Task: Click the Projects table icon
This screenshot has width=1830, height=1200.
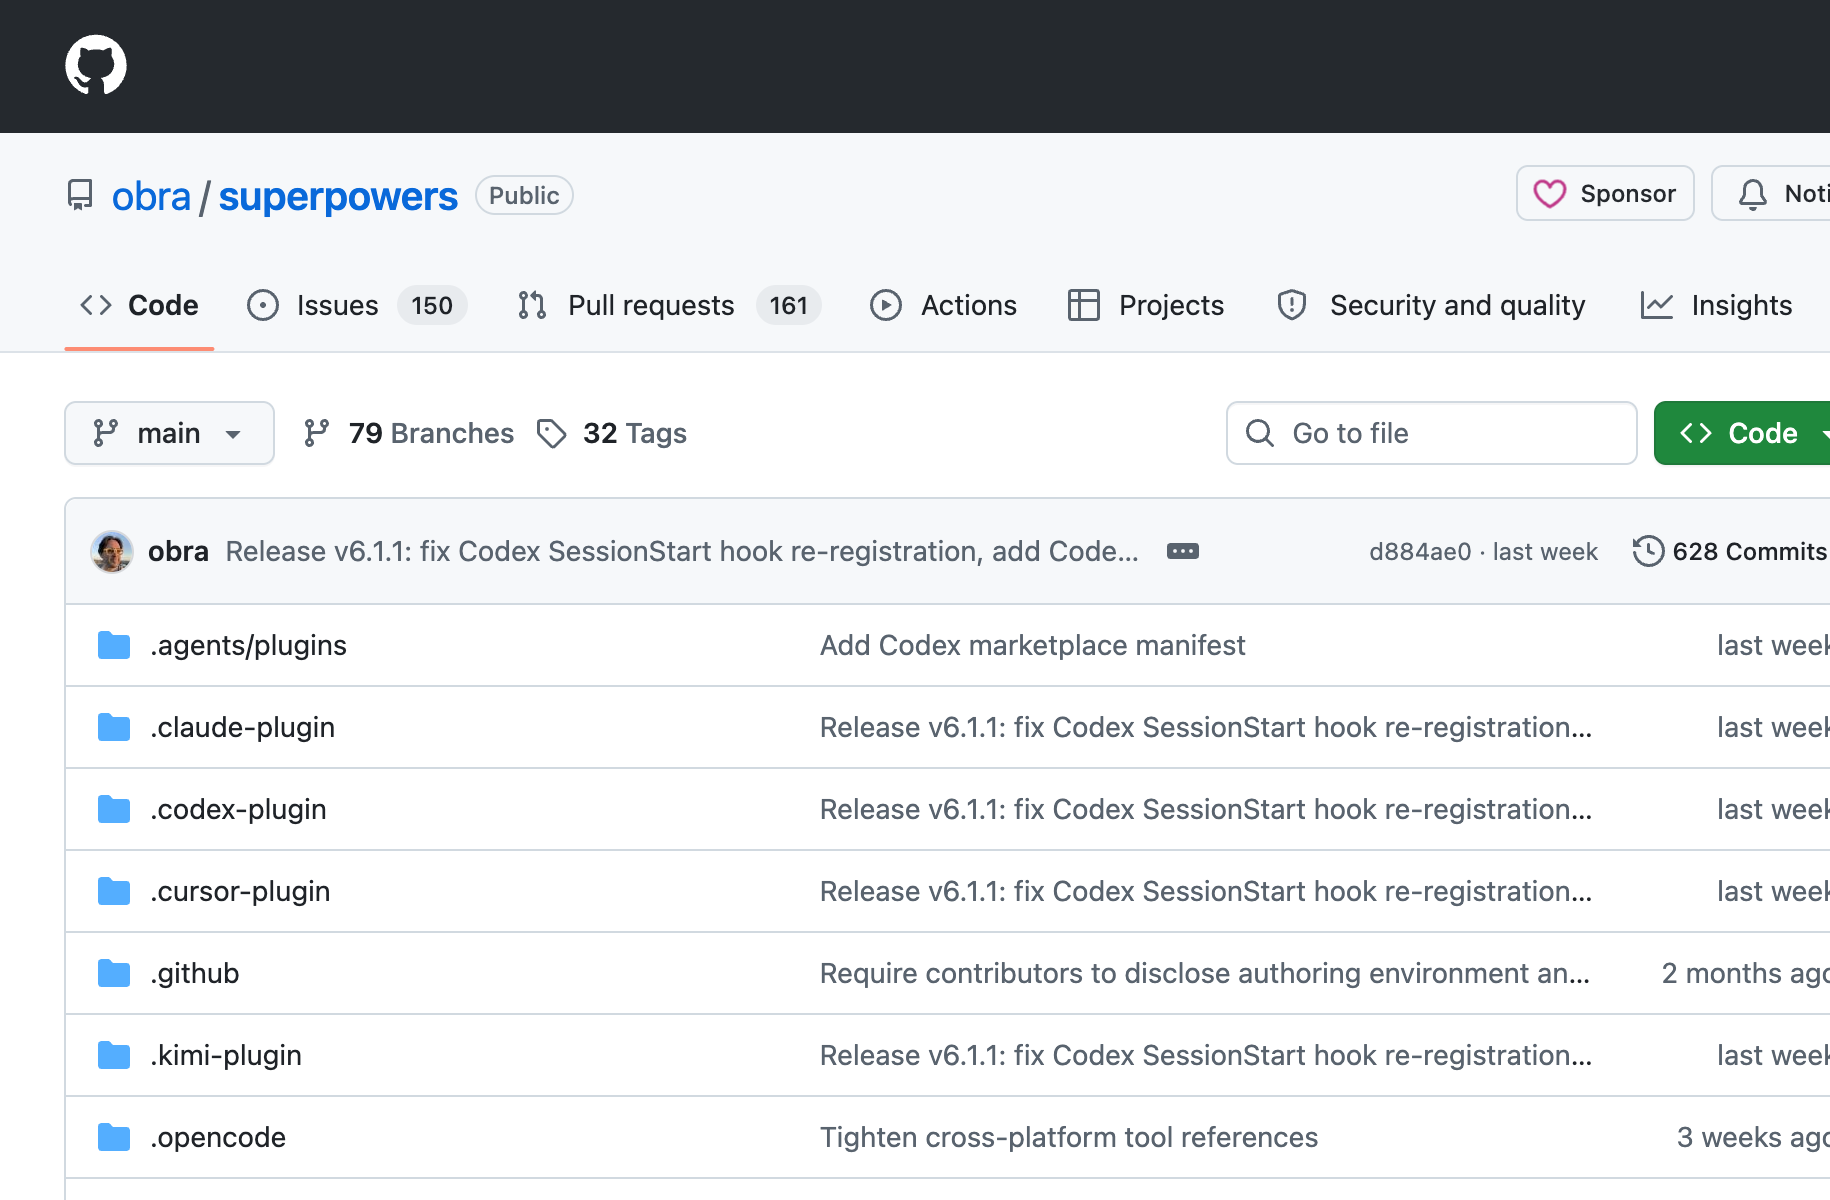Action: click(1084, 305)
